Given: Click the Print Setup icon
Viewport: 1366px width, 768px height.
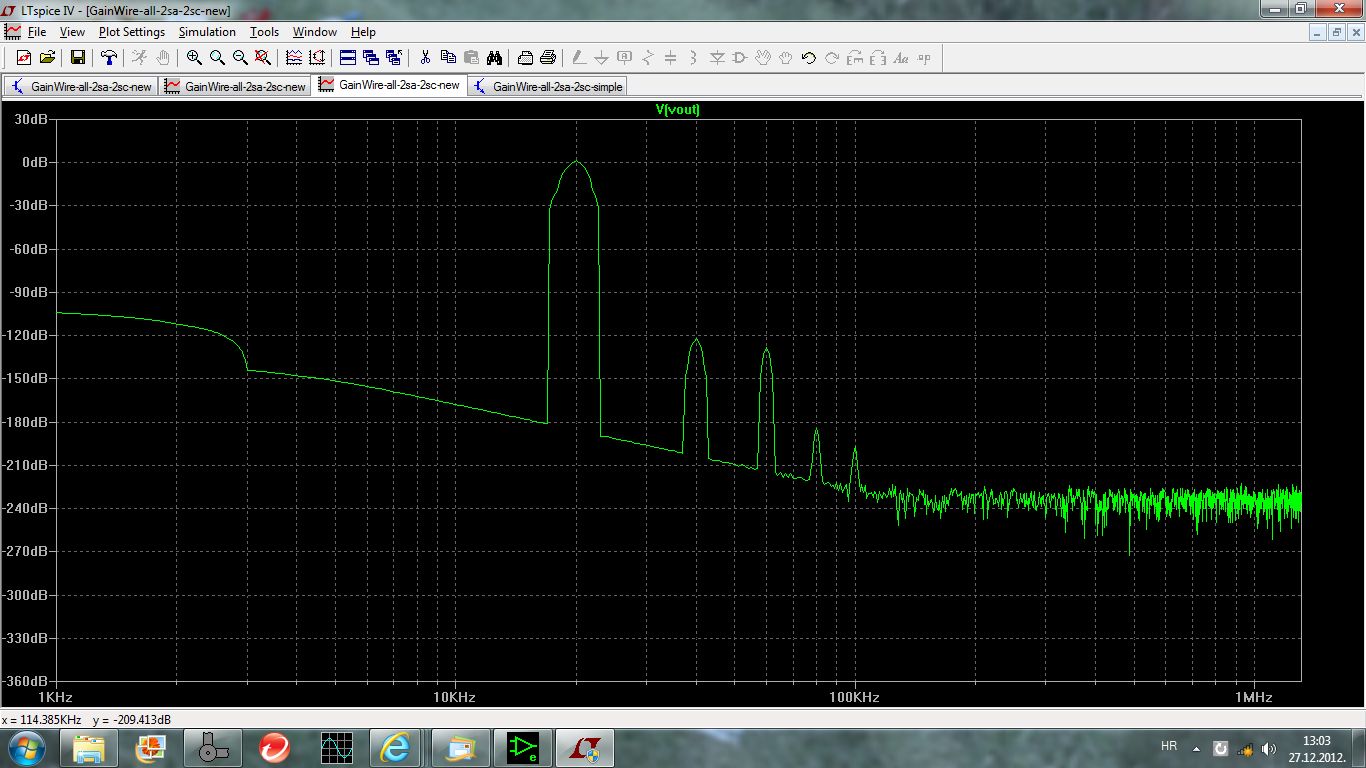Looking at the screenshot, I should pos(525,58).
